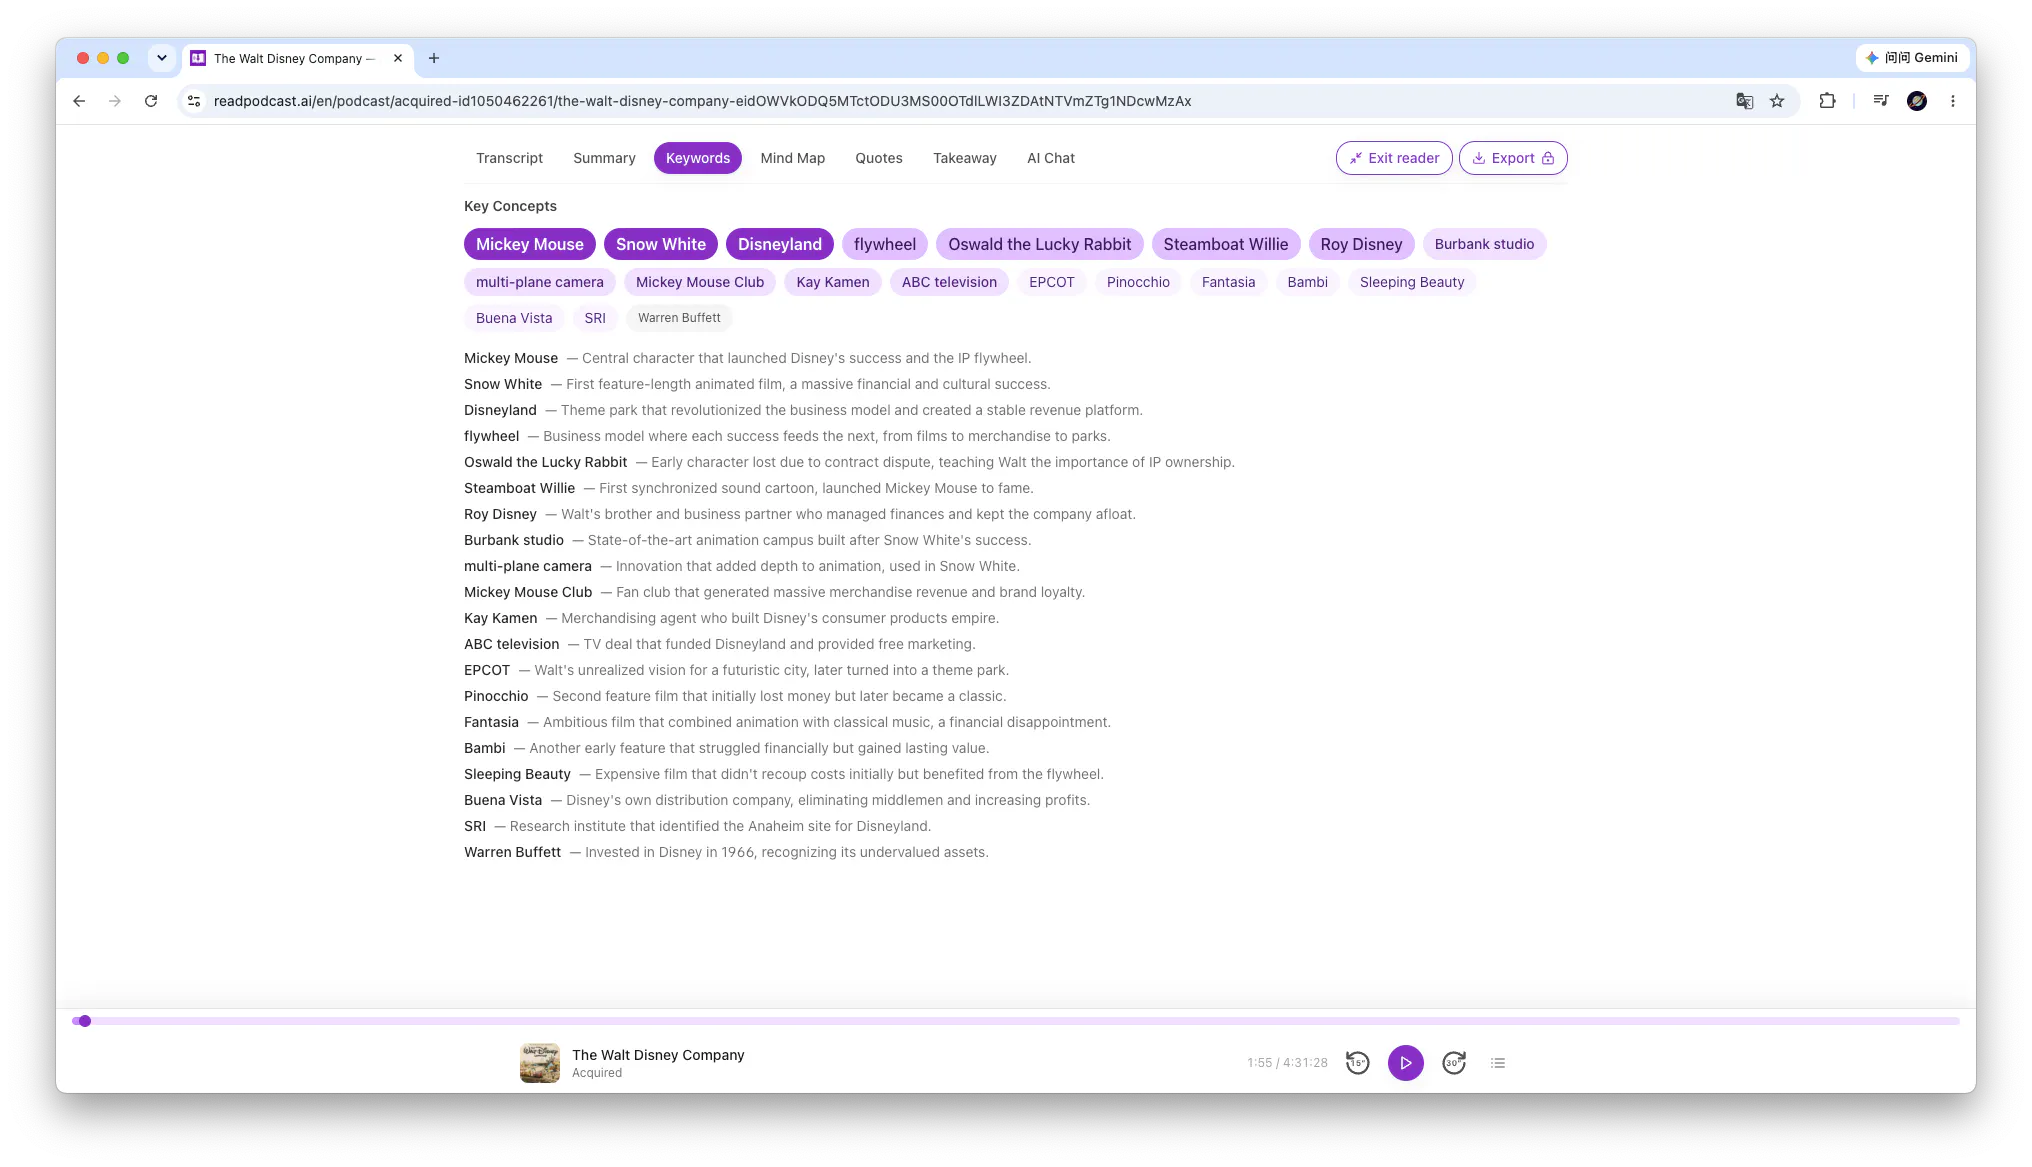Click the Exit reader button

pos(1394,158)
